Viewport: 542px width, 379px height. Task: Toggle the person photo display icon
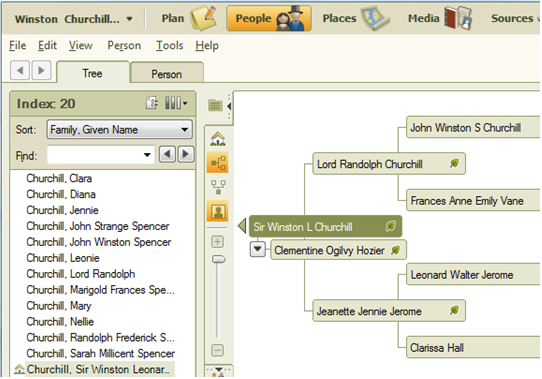tap(218, 211)
